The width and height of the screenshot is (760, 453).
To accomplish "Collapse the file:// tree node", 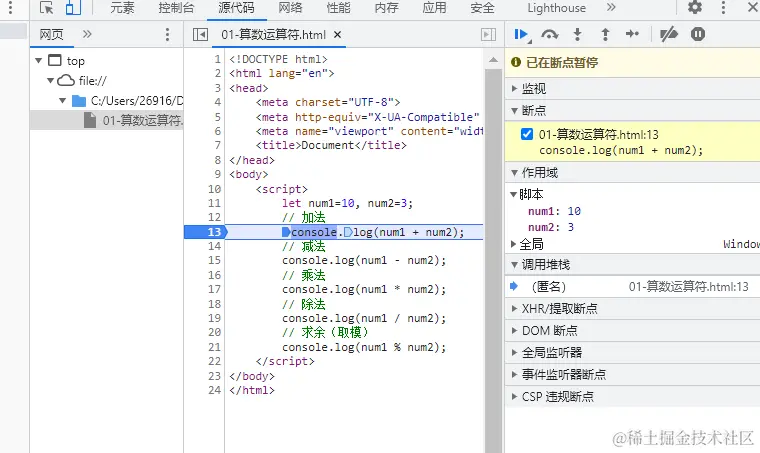I will coord(50,80).
